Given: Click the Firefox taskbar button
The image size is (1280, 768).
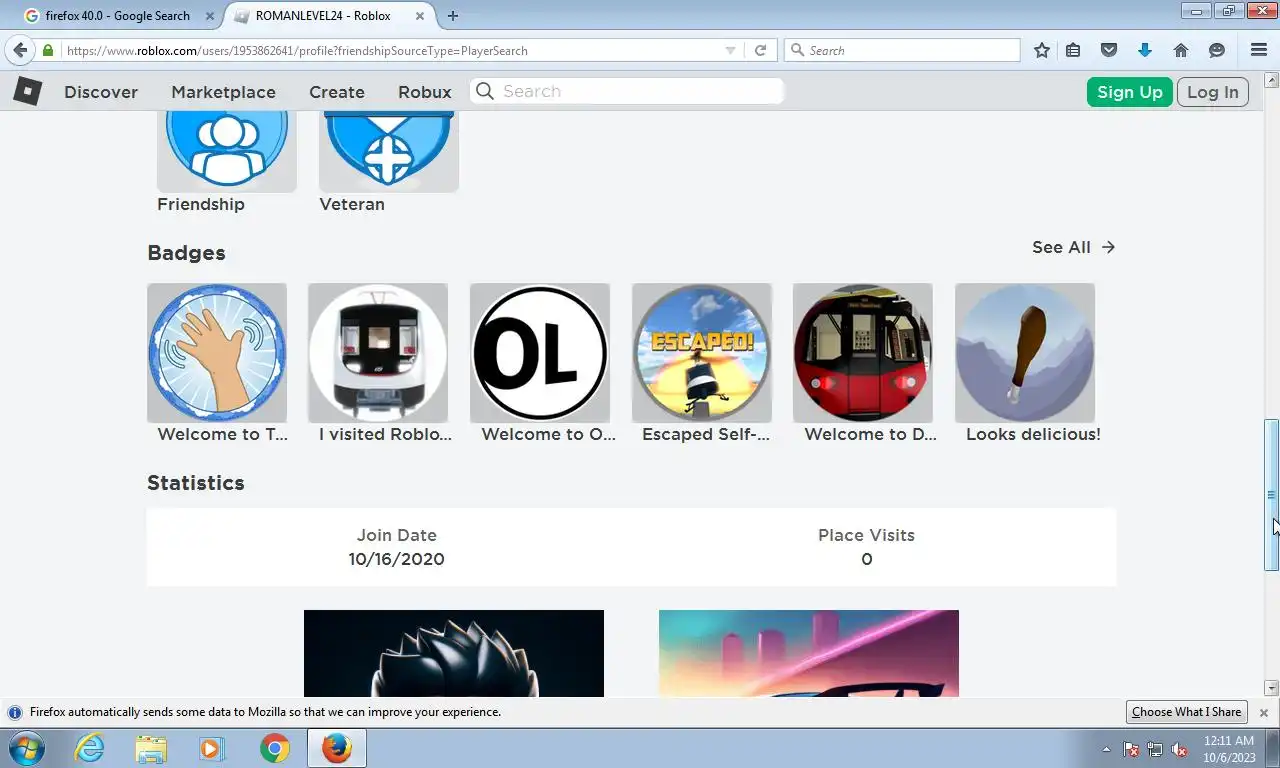Looking at the screenshot, I should coord(337,748).
